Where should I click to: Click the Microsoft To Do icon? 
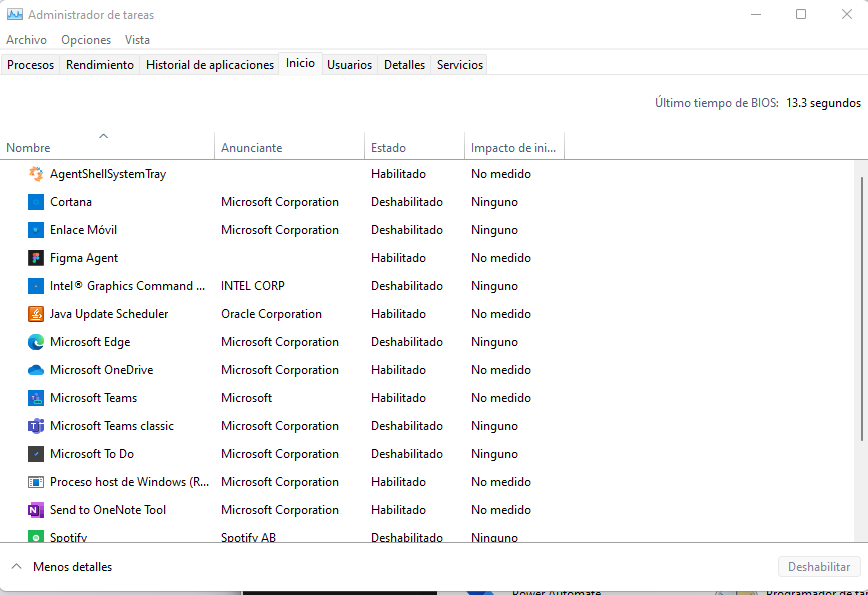click(36, 454)
